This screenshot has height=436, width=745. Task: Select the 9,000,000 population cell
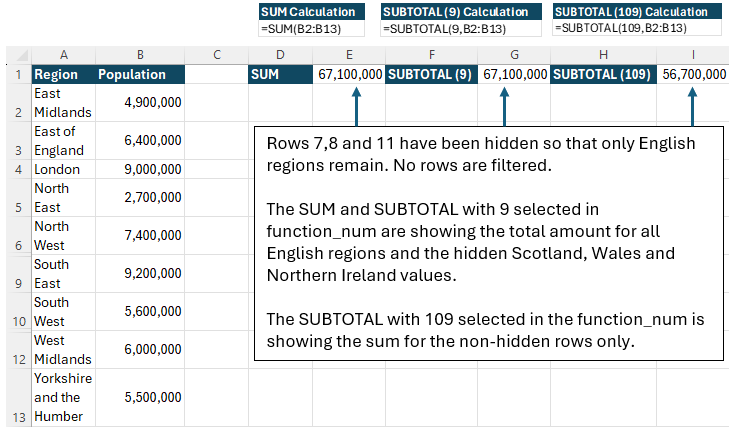click(140, 169)
